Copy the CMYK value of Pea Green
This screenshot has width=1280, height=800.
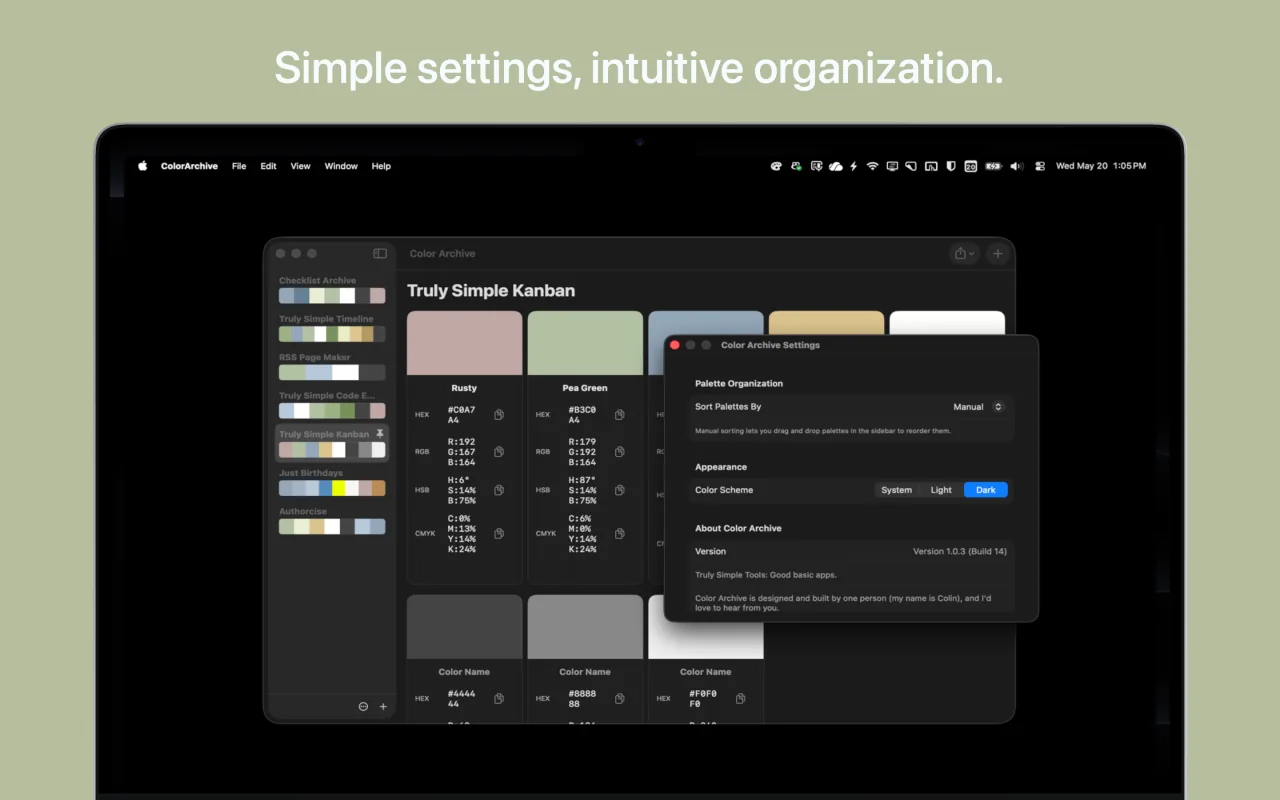click(x=620, y=534)
